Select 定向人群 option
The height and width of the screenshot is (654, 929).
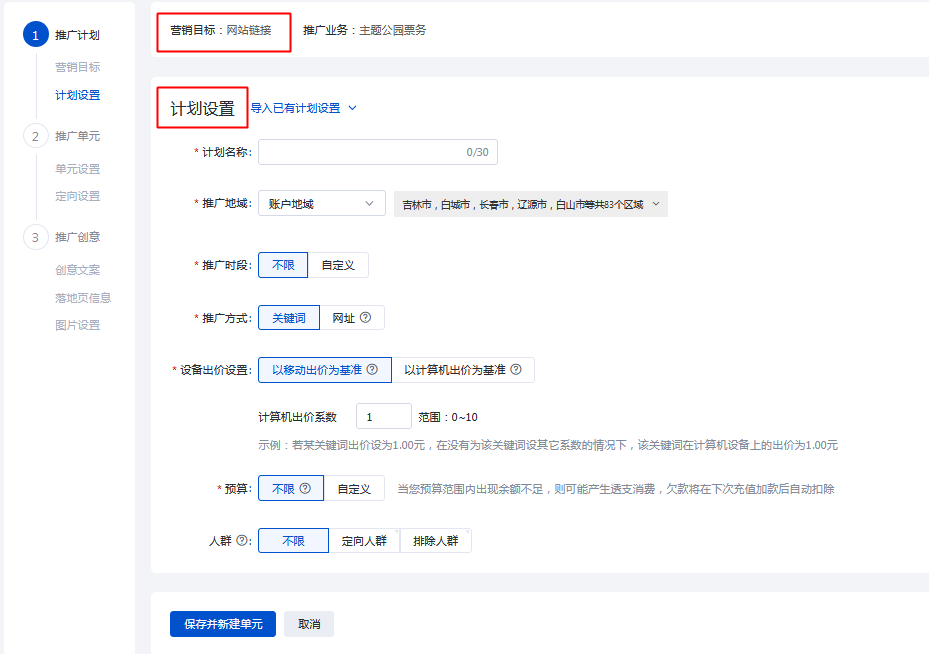pyautogui.click(x=364, y=540)
